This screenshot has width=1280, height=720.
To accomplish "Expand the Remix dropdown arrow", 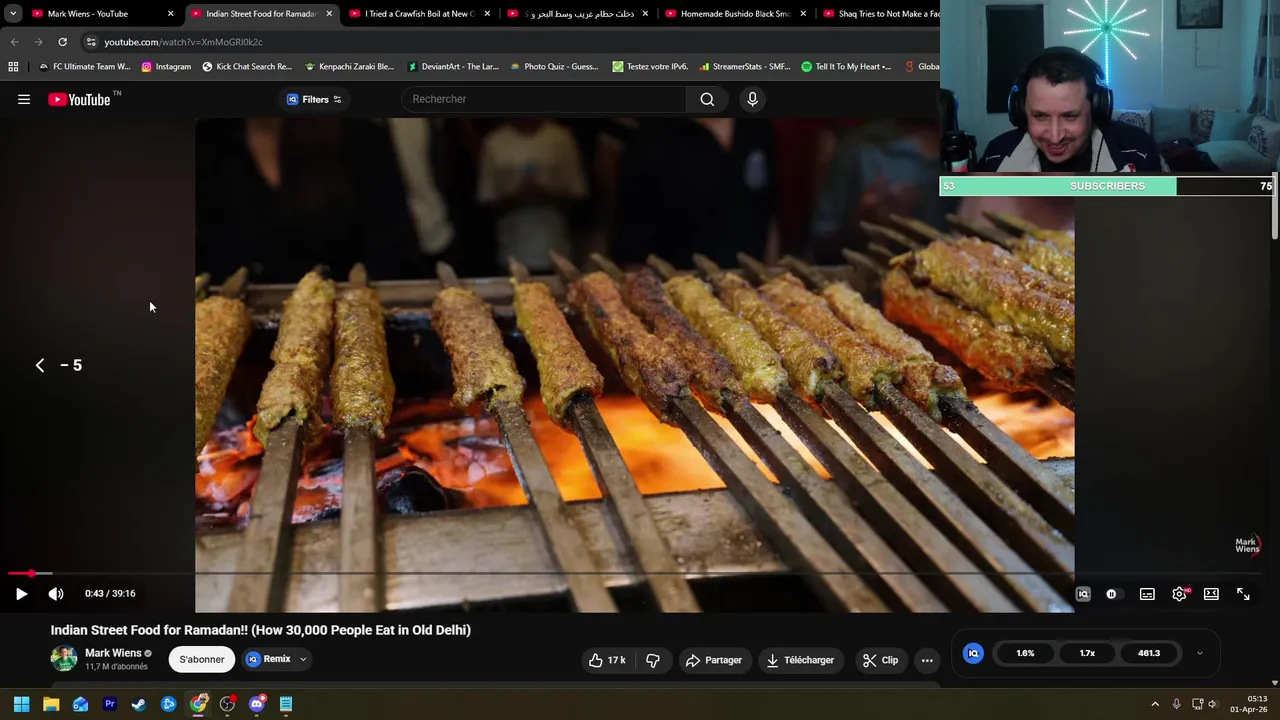I will click(303, 659).
